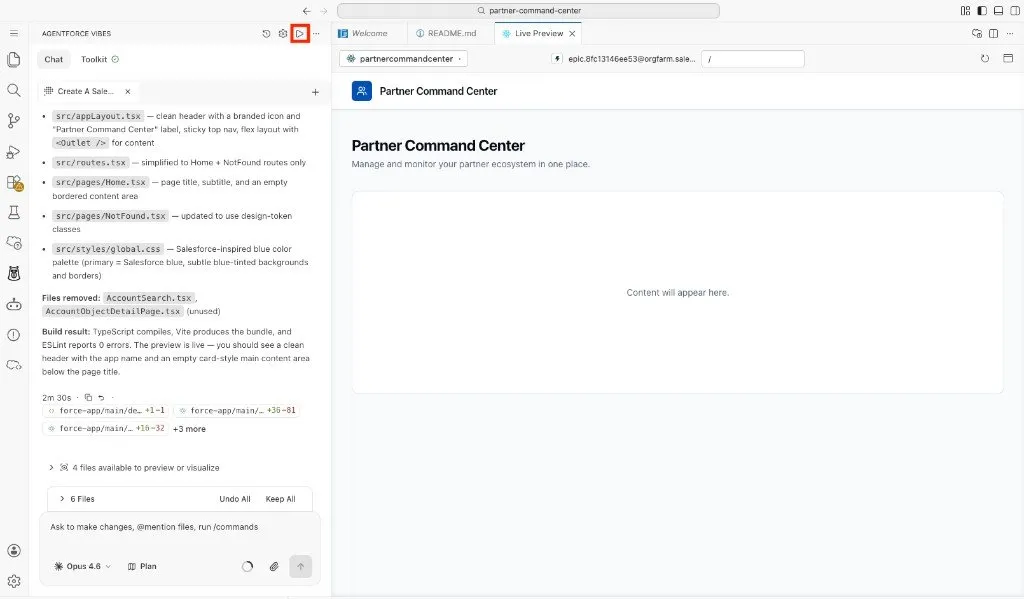The width and height of the screenshot is (1024, 599).
Task: Switch to the Toolkit tab
Action: pos(99,59)
